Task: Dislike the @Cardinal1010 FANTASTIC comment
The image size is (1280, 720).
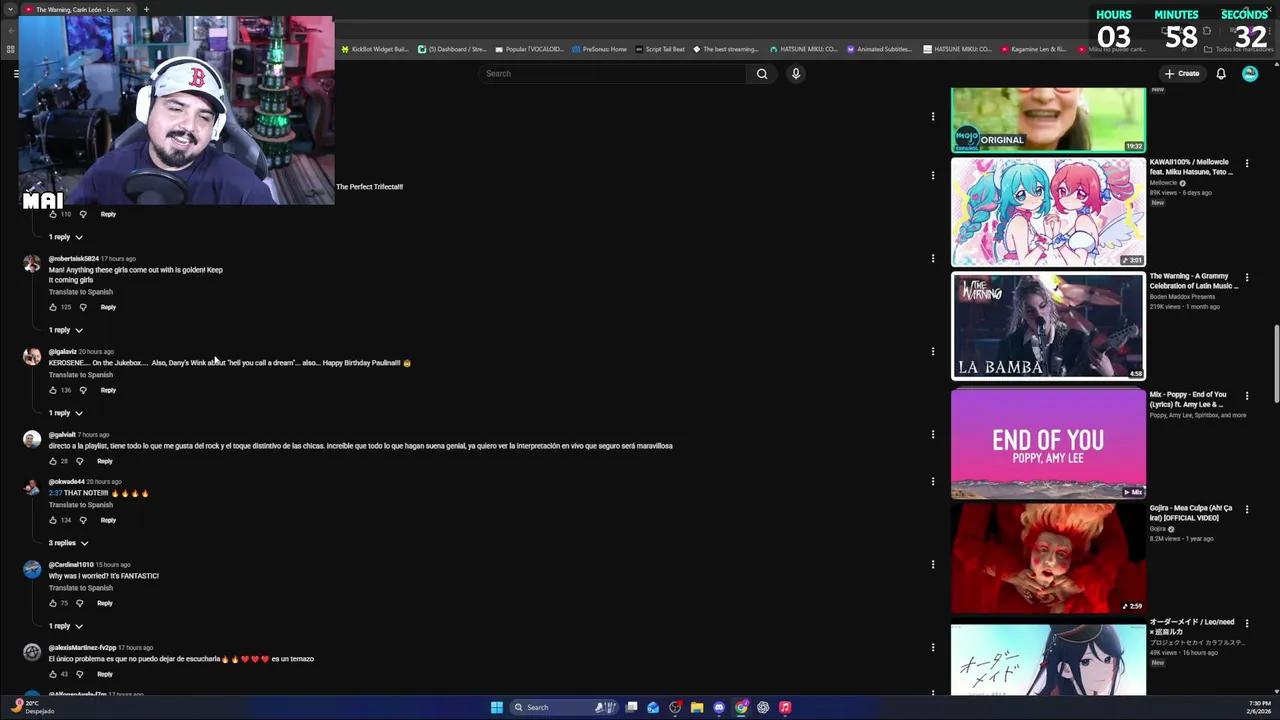Action: pyautogui.click(x=80, y=603)
